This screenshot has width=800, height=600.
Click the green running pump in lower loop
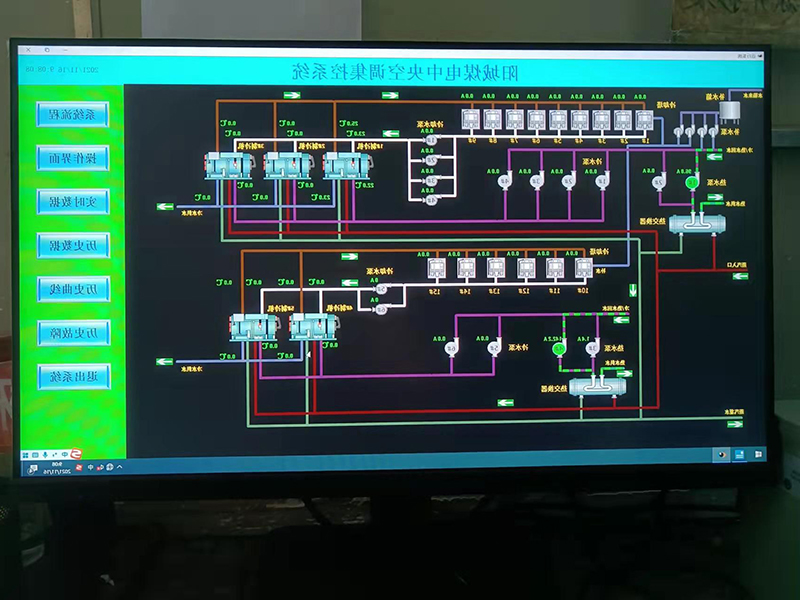[558, 348]
